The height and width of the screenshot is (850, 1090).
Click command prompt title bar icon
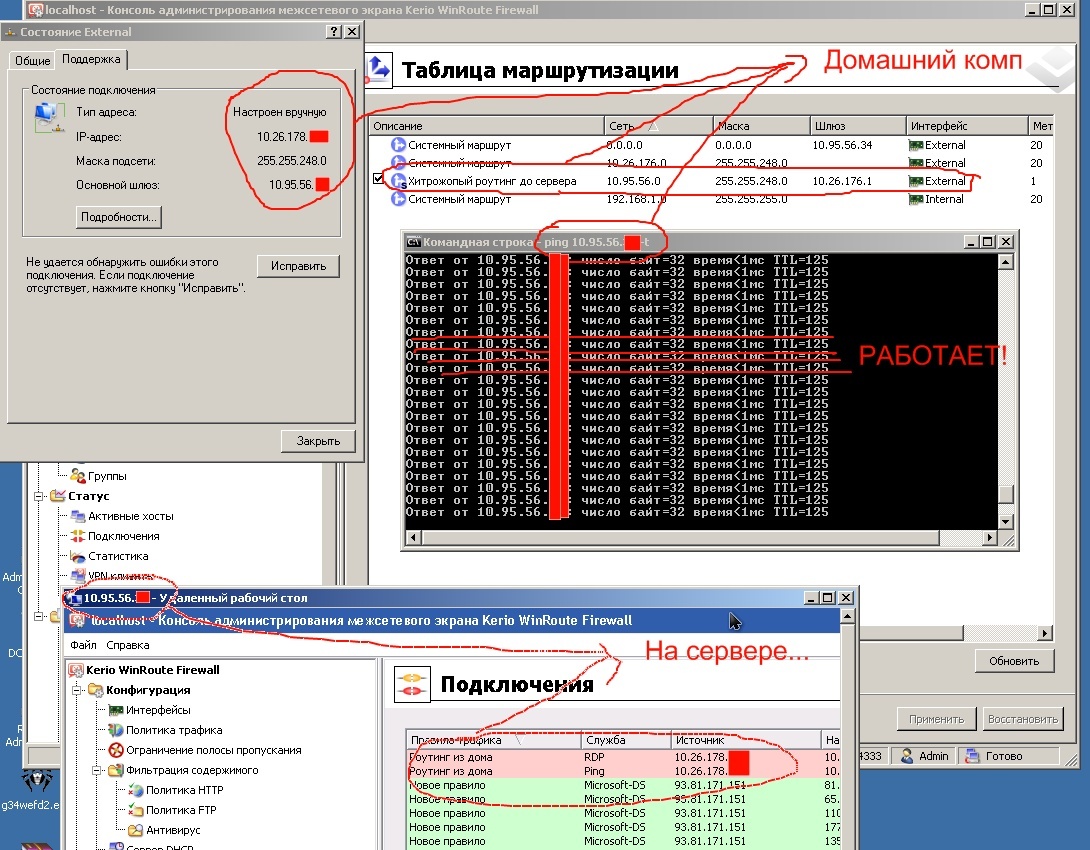point(414,242)
